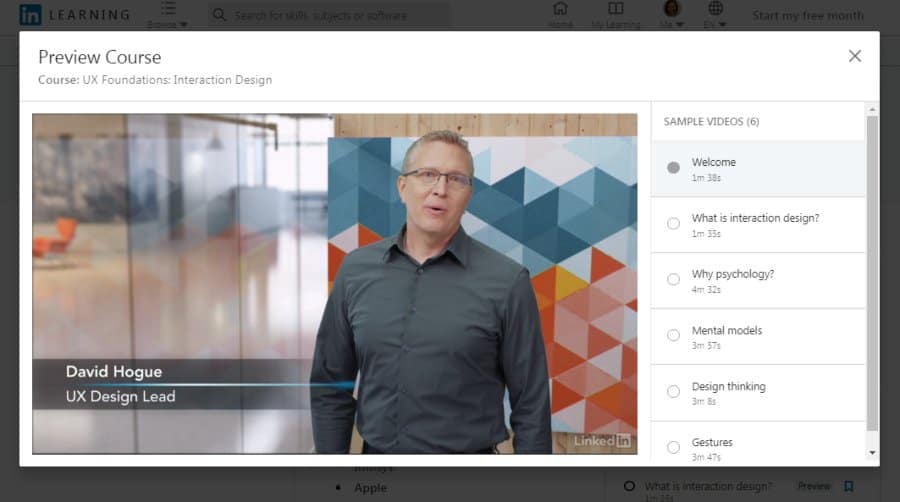Open the language globe dropdown
This screenshot has height=502, width=900.
pyautogui.click(x=715, y=8)
